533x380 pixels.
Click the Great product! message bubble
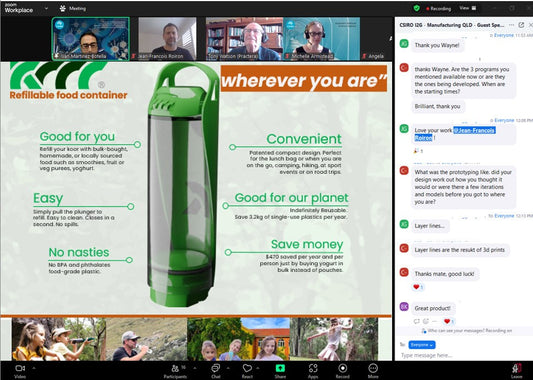[432, 308]
